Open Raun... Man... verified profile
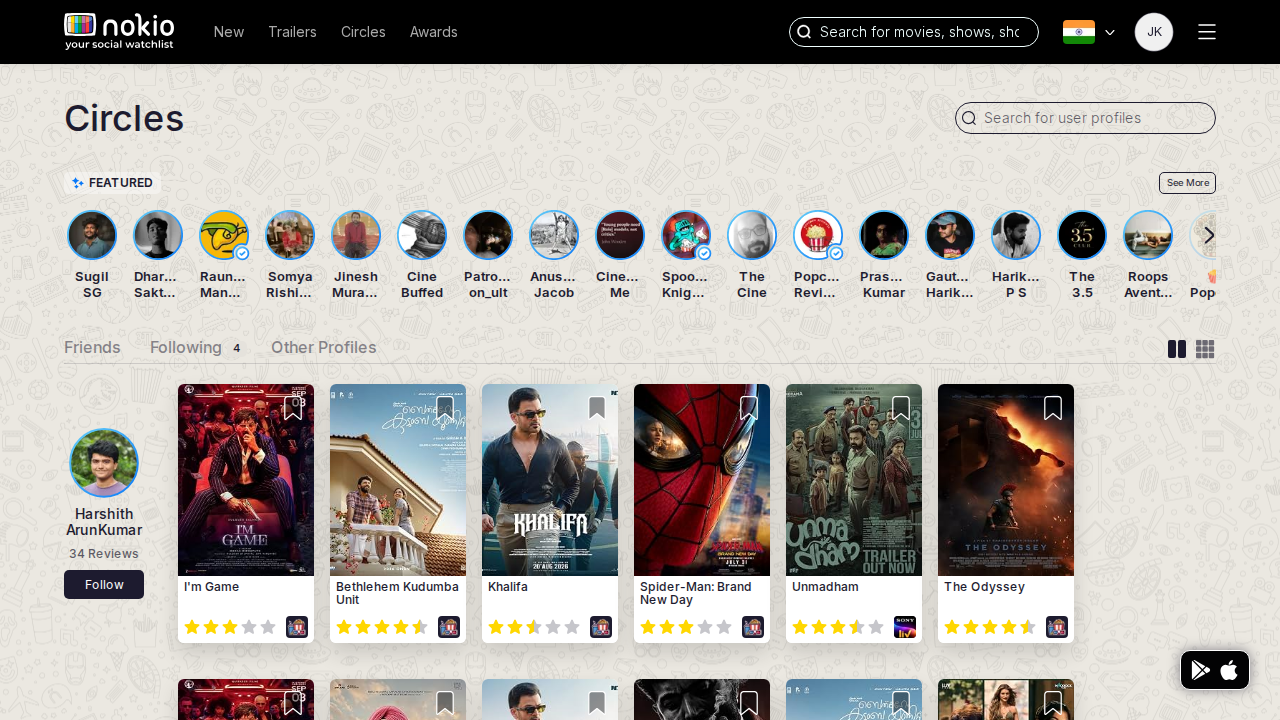1280x720 pixels. (x=224, y=235)
